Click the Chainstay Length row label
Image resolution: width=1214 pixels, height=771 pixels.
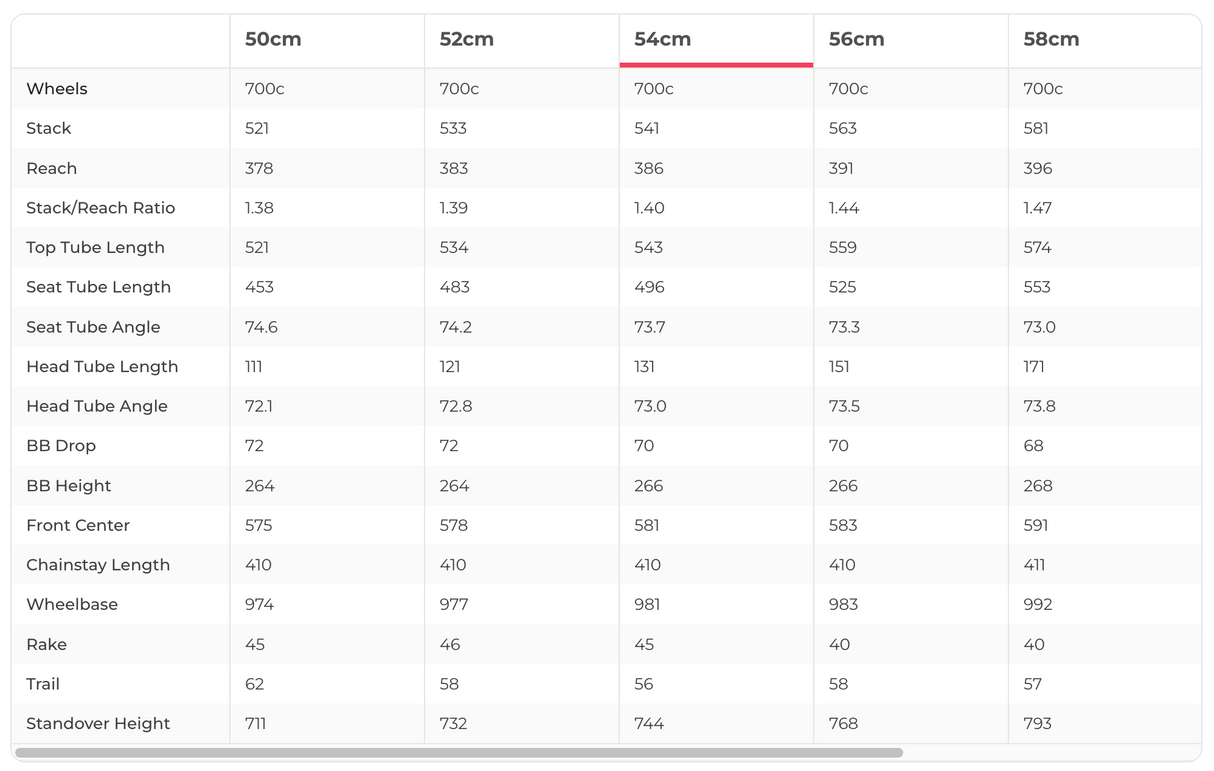pos(98,565)
